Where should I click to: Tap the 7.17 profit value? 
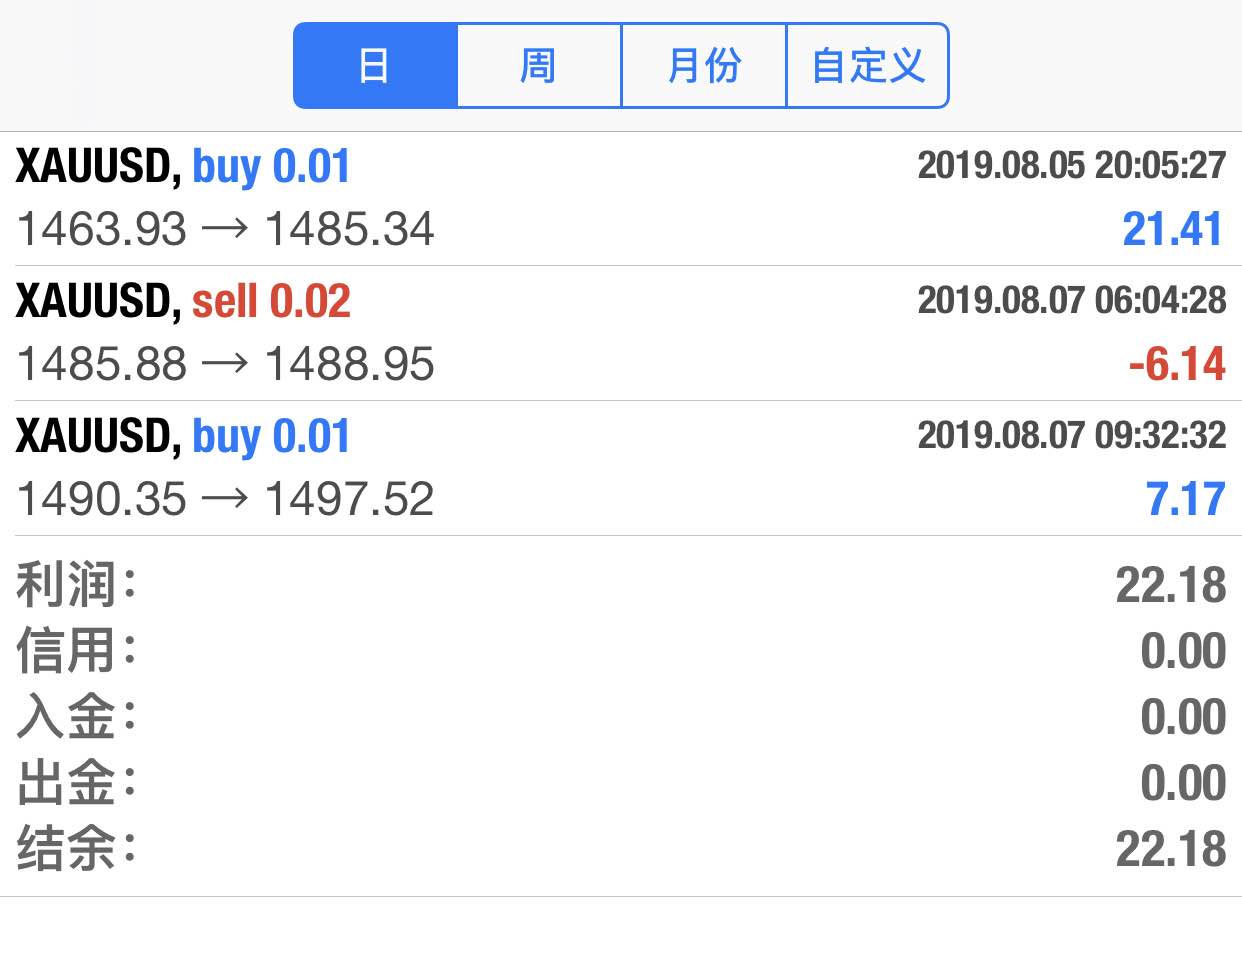pyautogui.click(x=1186, y=499)
